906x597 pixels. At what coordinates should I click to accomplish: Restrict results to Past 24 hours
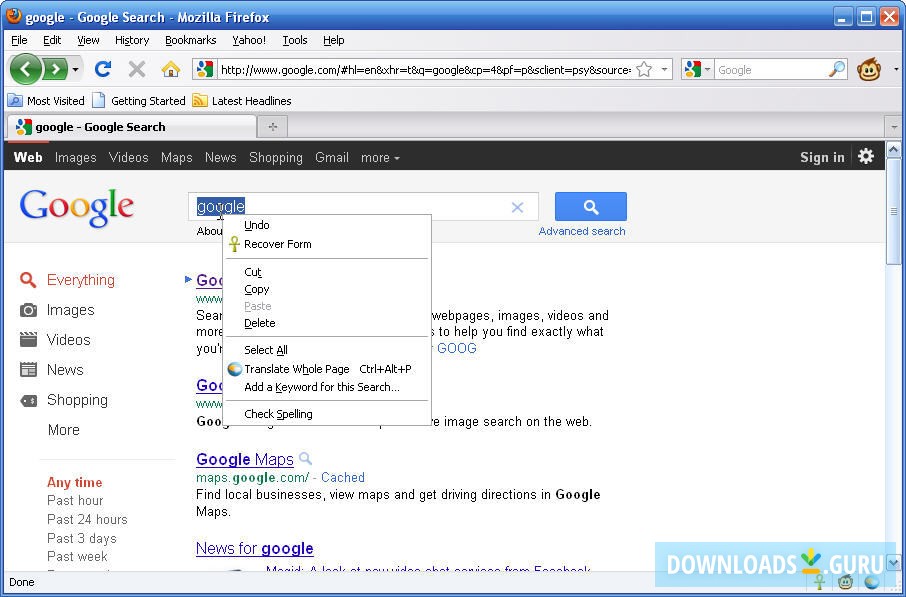tap(87, 520)
